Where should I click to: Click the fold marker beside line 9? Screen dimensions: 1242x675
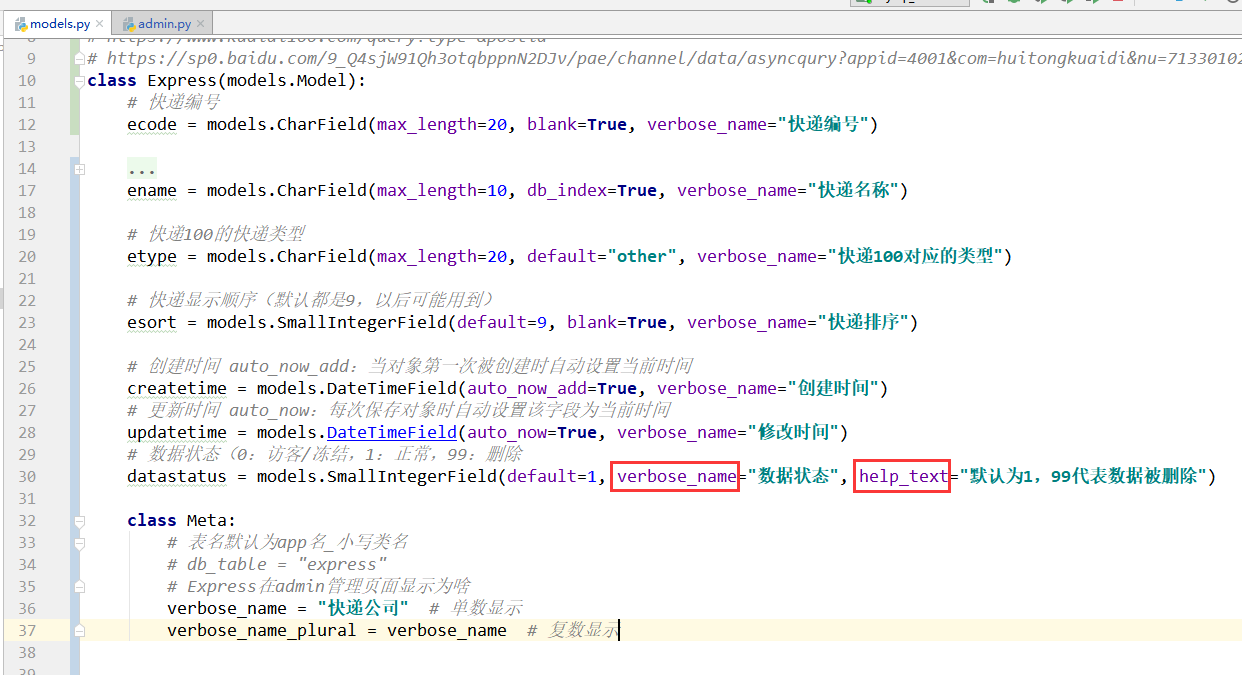click(x=79, y=59)
